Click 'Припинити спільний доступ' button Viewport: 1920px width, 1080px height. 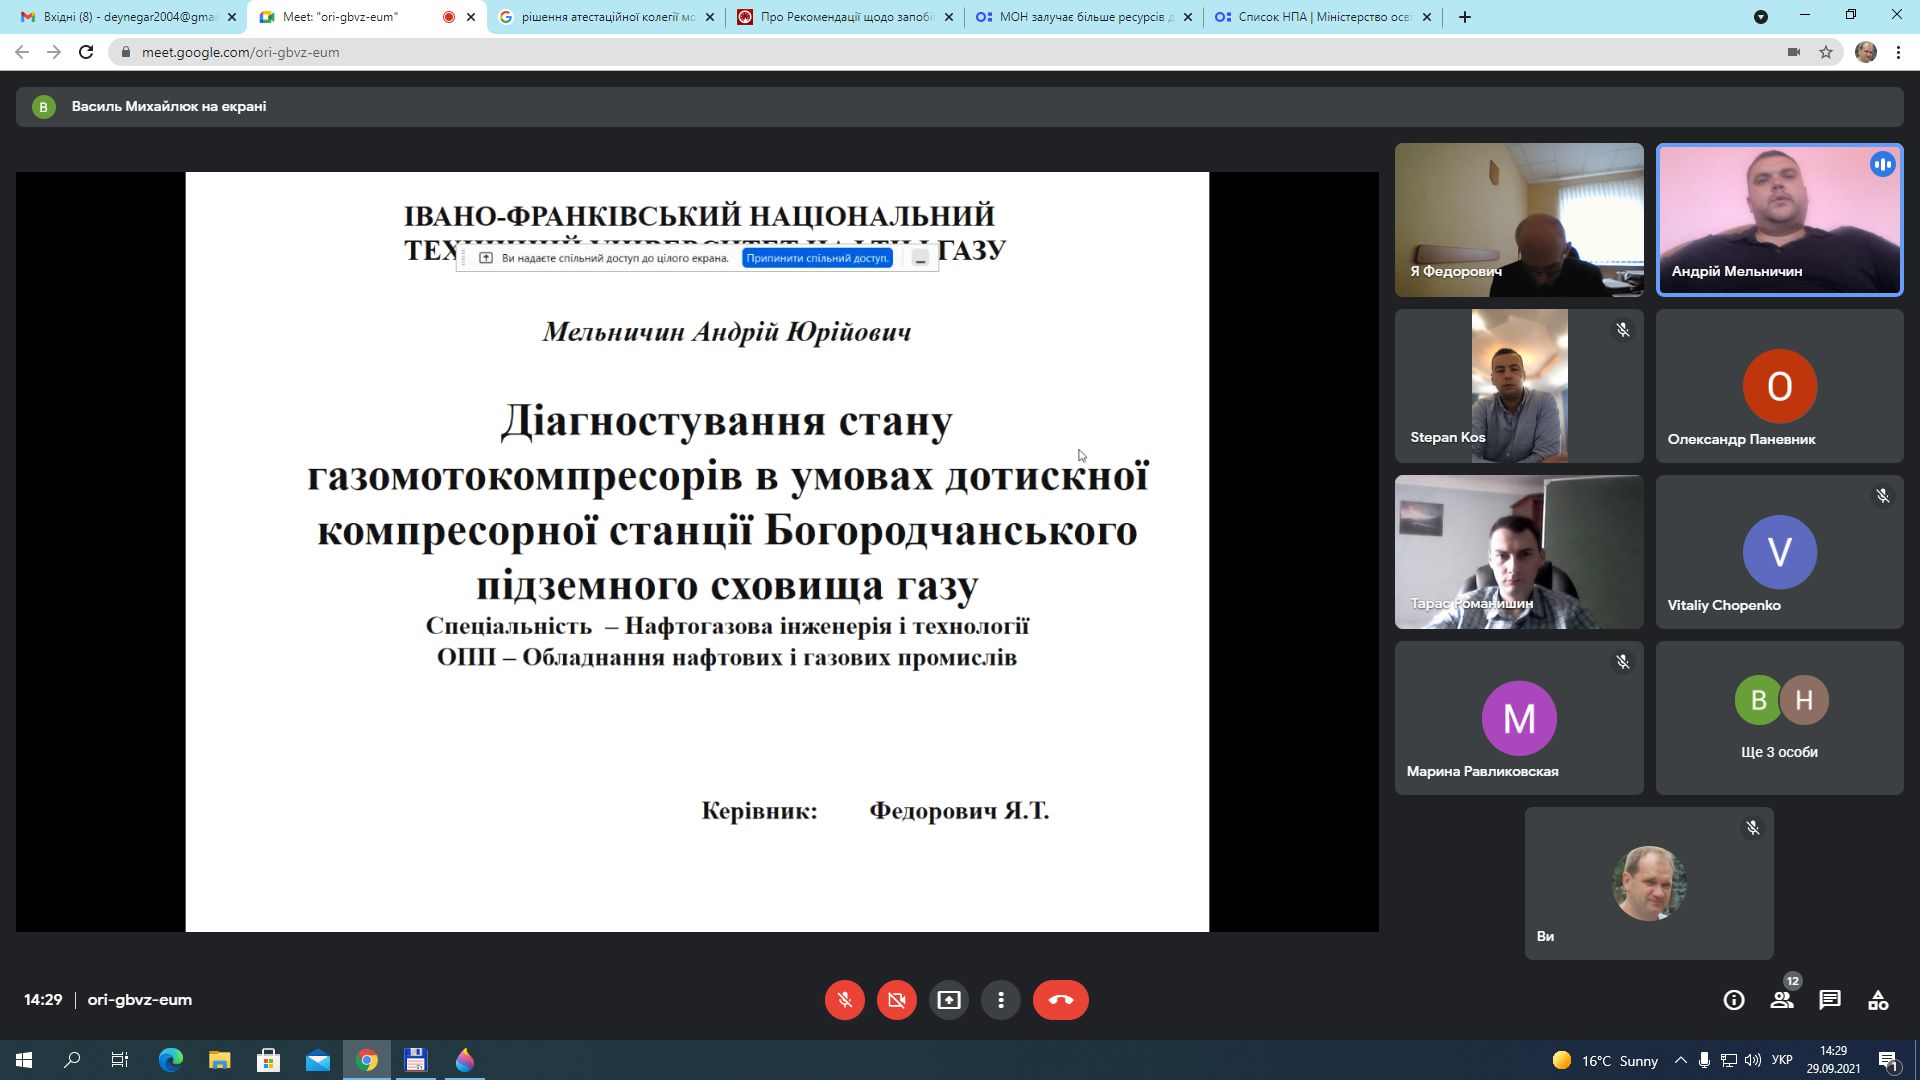point(817,258)
